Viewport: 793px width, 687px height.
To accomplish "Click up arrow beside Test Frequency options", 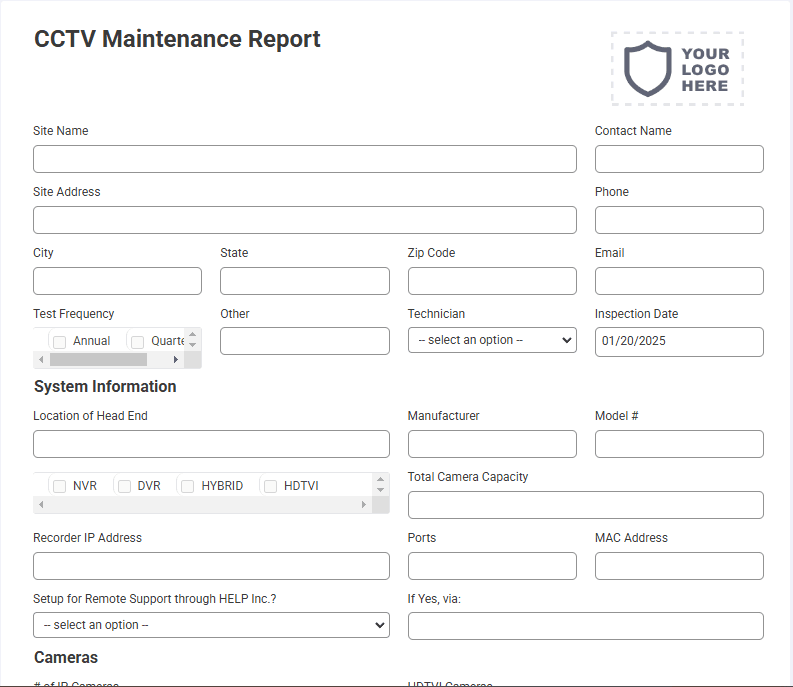I will pos(192,334).
